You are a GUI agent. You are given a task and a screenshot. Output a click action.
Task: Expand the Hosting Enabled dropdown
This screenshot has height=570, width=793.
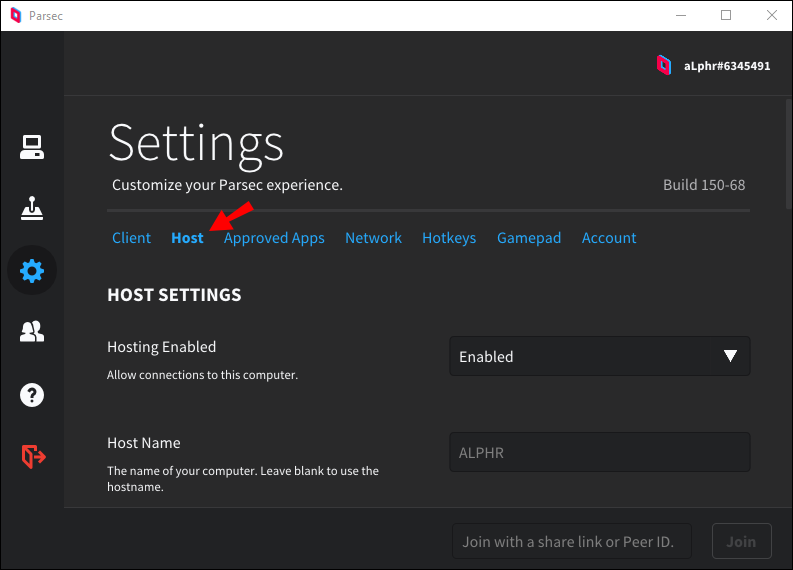click(x=599, y=356)
